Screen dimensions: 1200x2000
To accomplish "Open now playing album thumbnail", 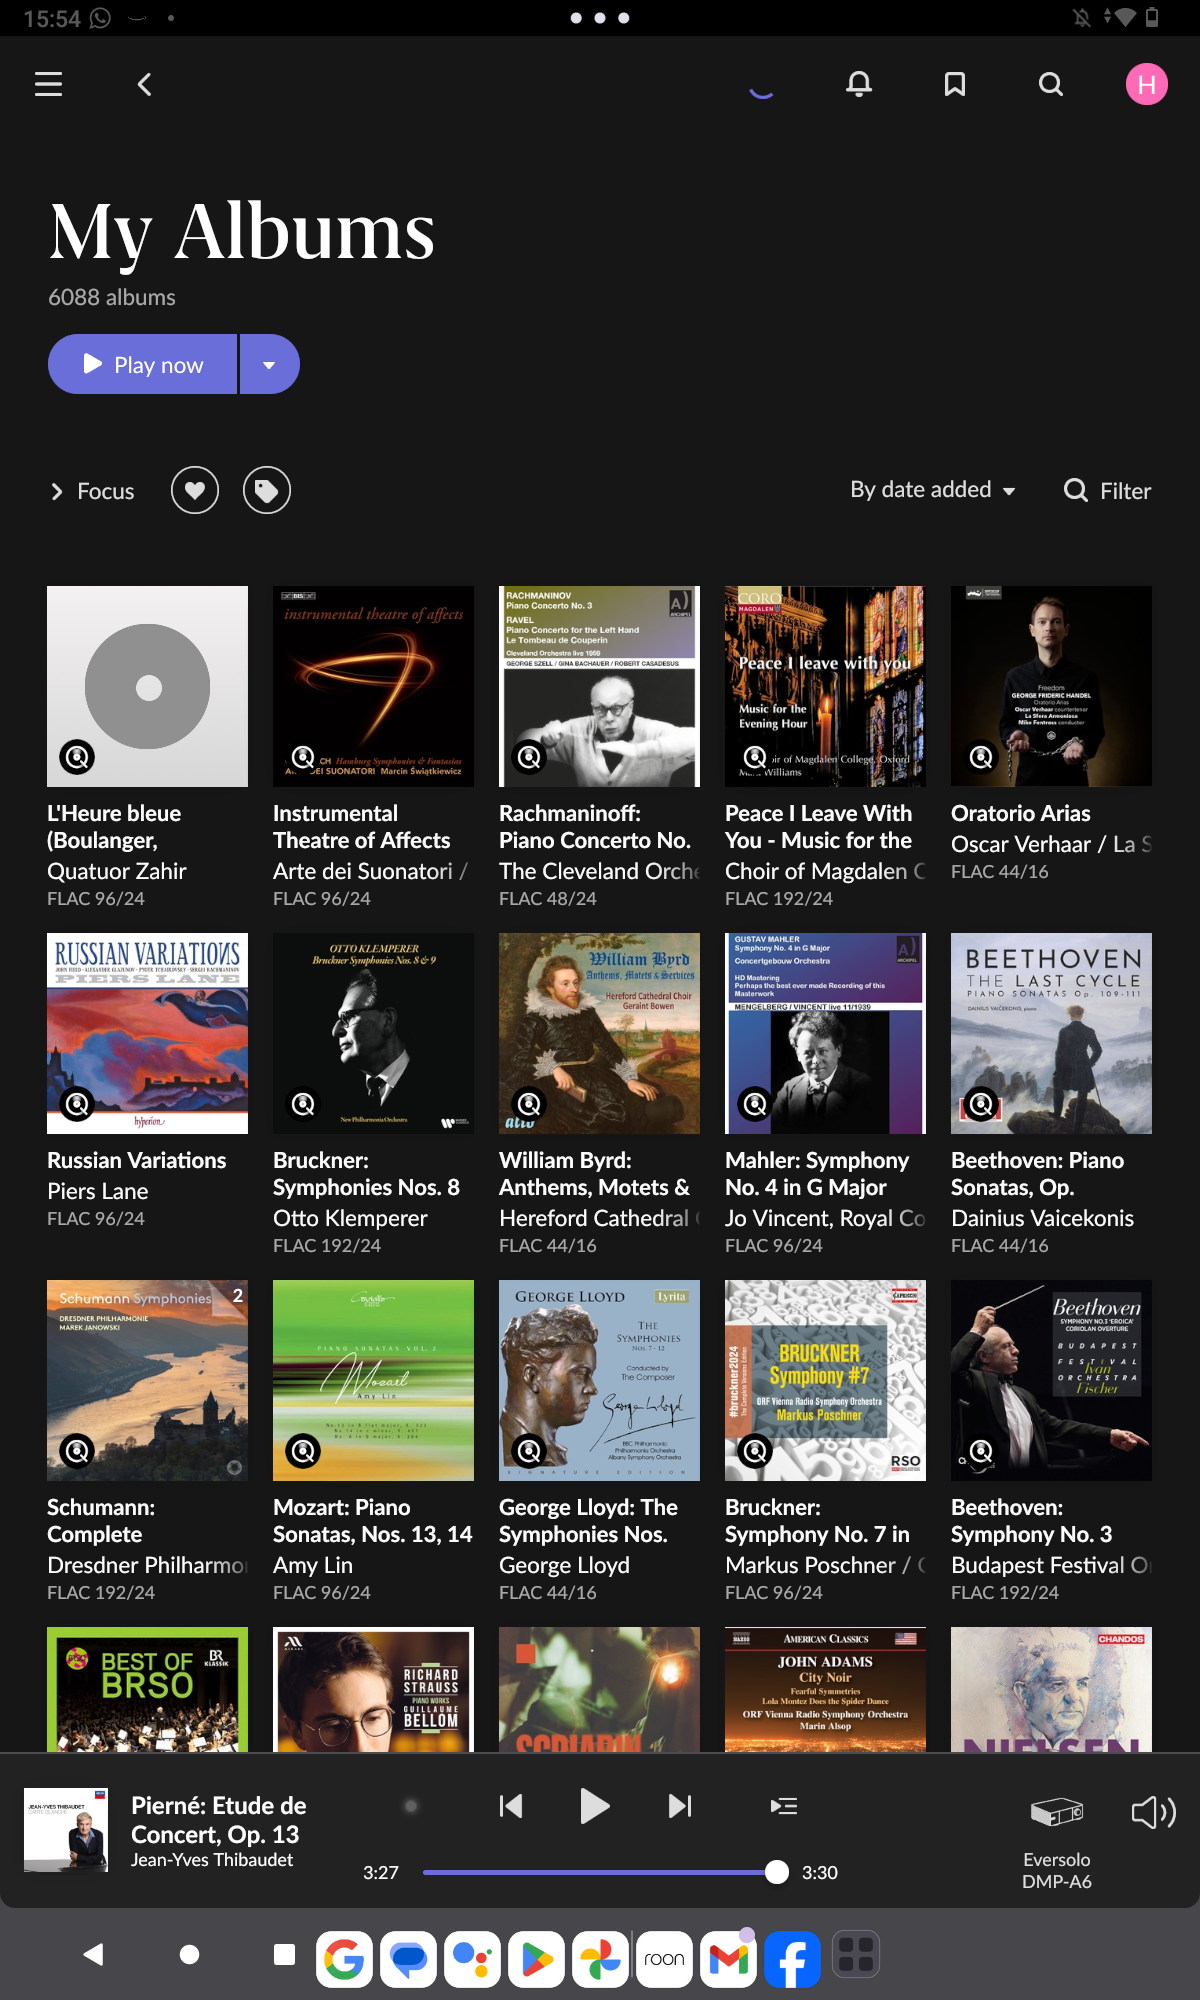I will [x=66, y=1830].
